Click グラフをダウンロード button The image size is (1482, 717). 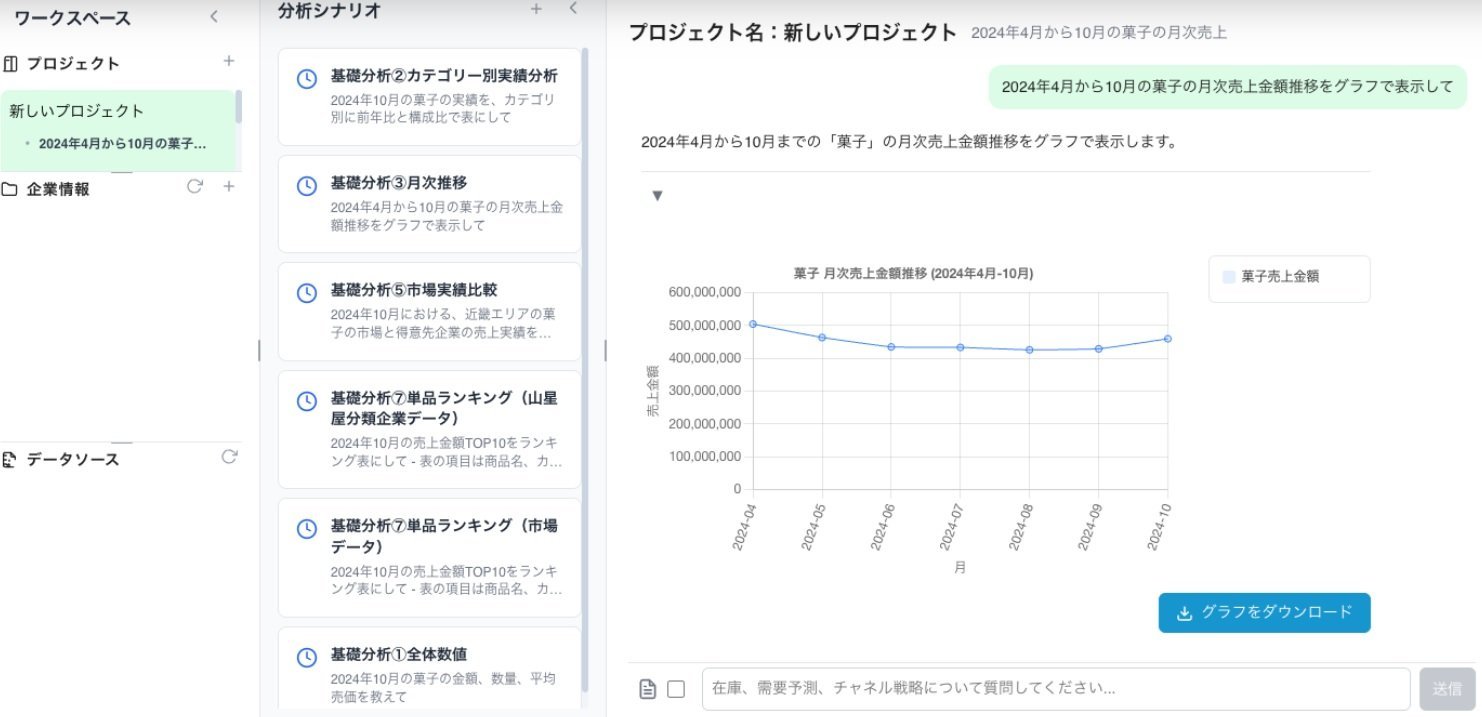(x=1264, y=613)
